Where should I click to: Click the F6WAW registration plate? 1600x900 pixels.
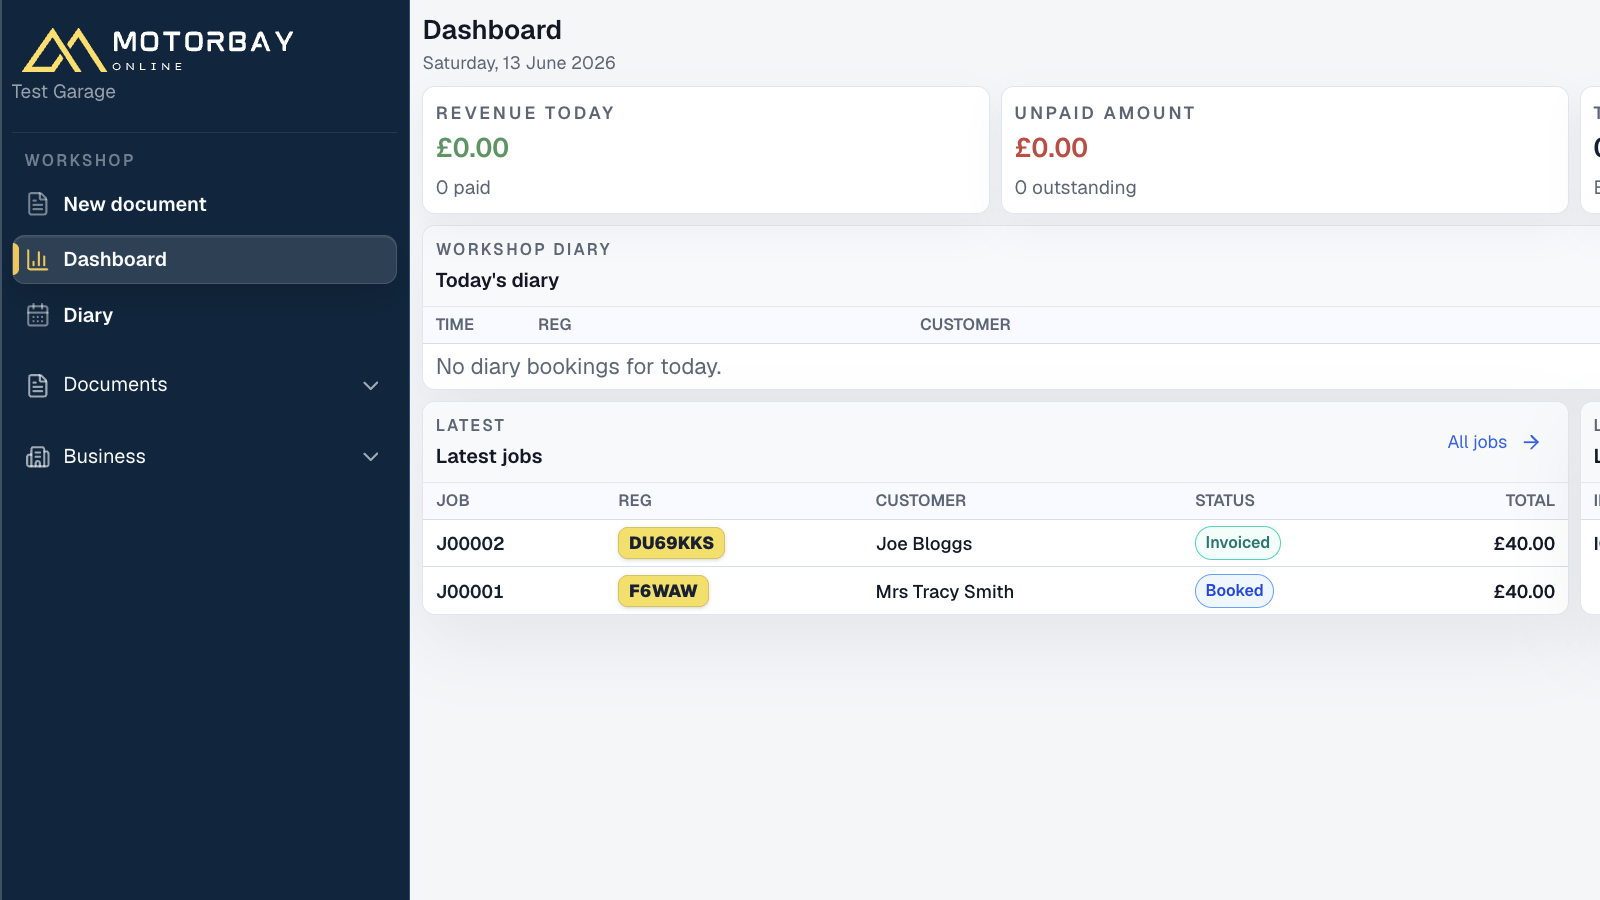click(x=663, y=591)
